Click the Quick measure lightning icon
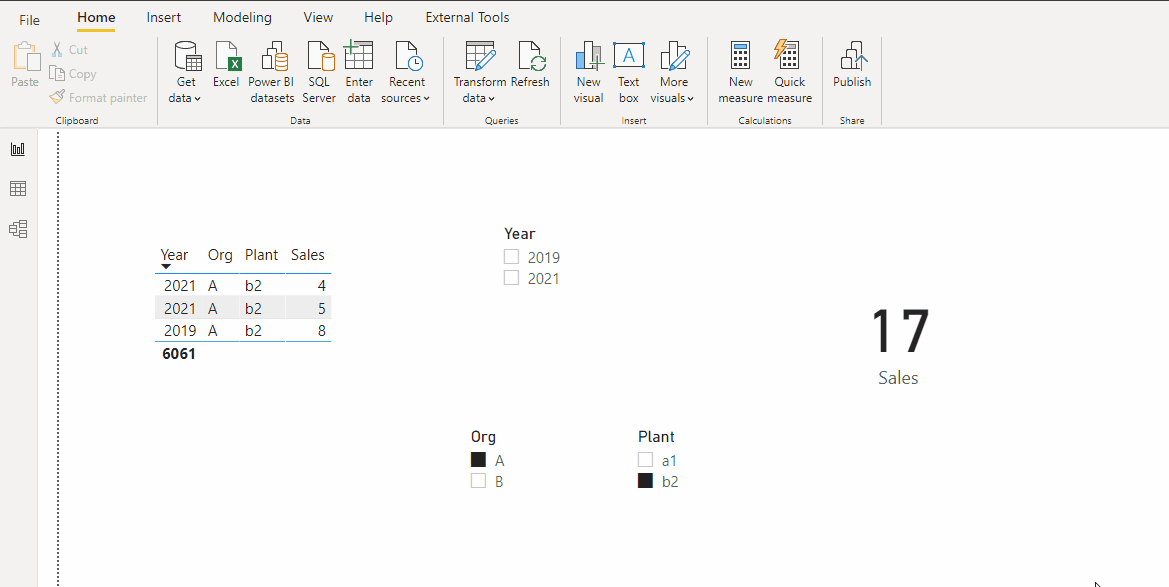Screen dimensions: 1169x587 787,54
